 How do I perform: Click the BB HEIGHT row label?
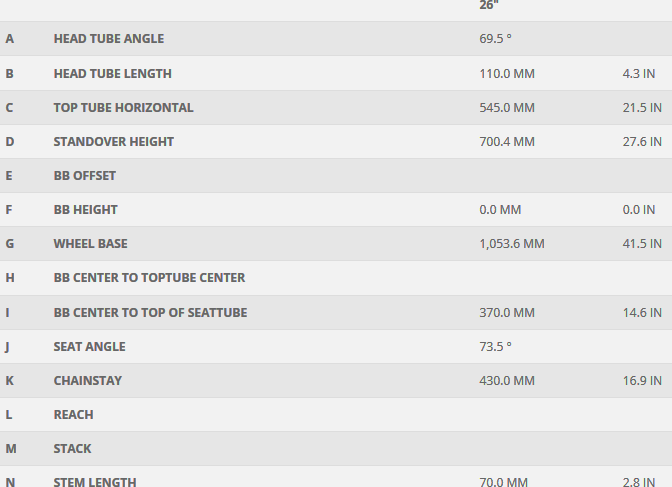click(x=85, y=209)
